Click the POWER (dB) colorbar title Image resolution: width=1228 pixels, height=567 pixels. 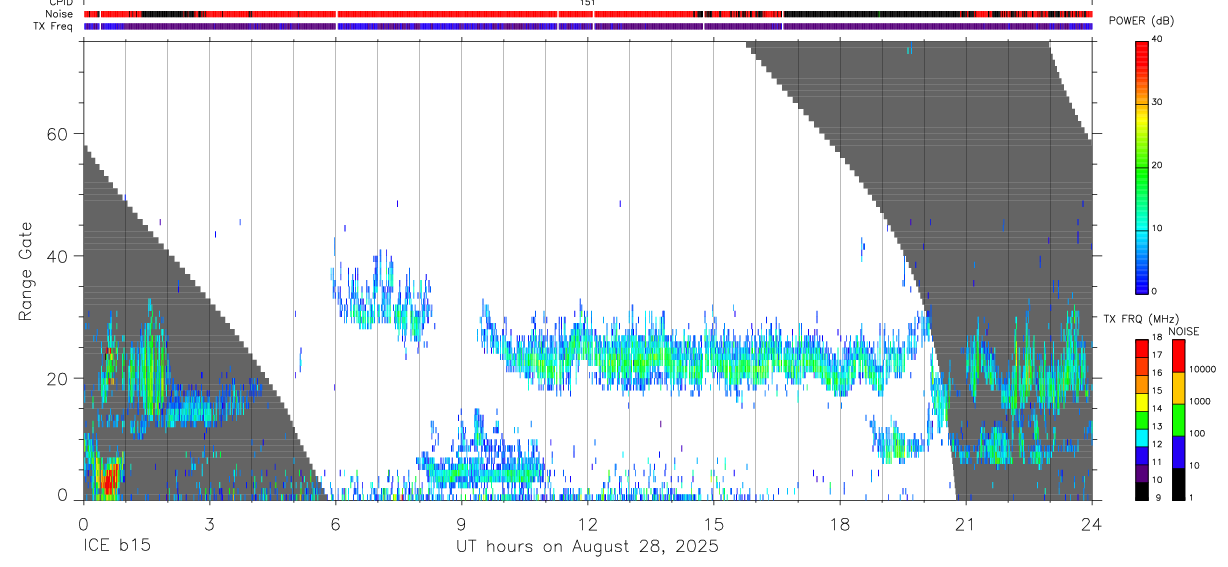tap(1141, 21)
